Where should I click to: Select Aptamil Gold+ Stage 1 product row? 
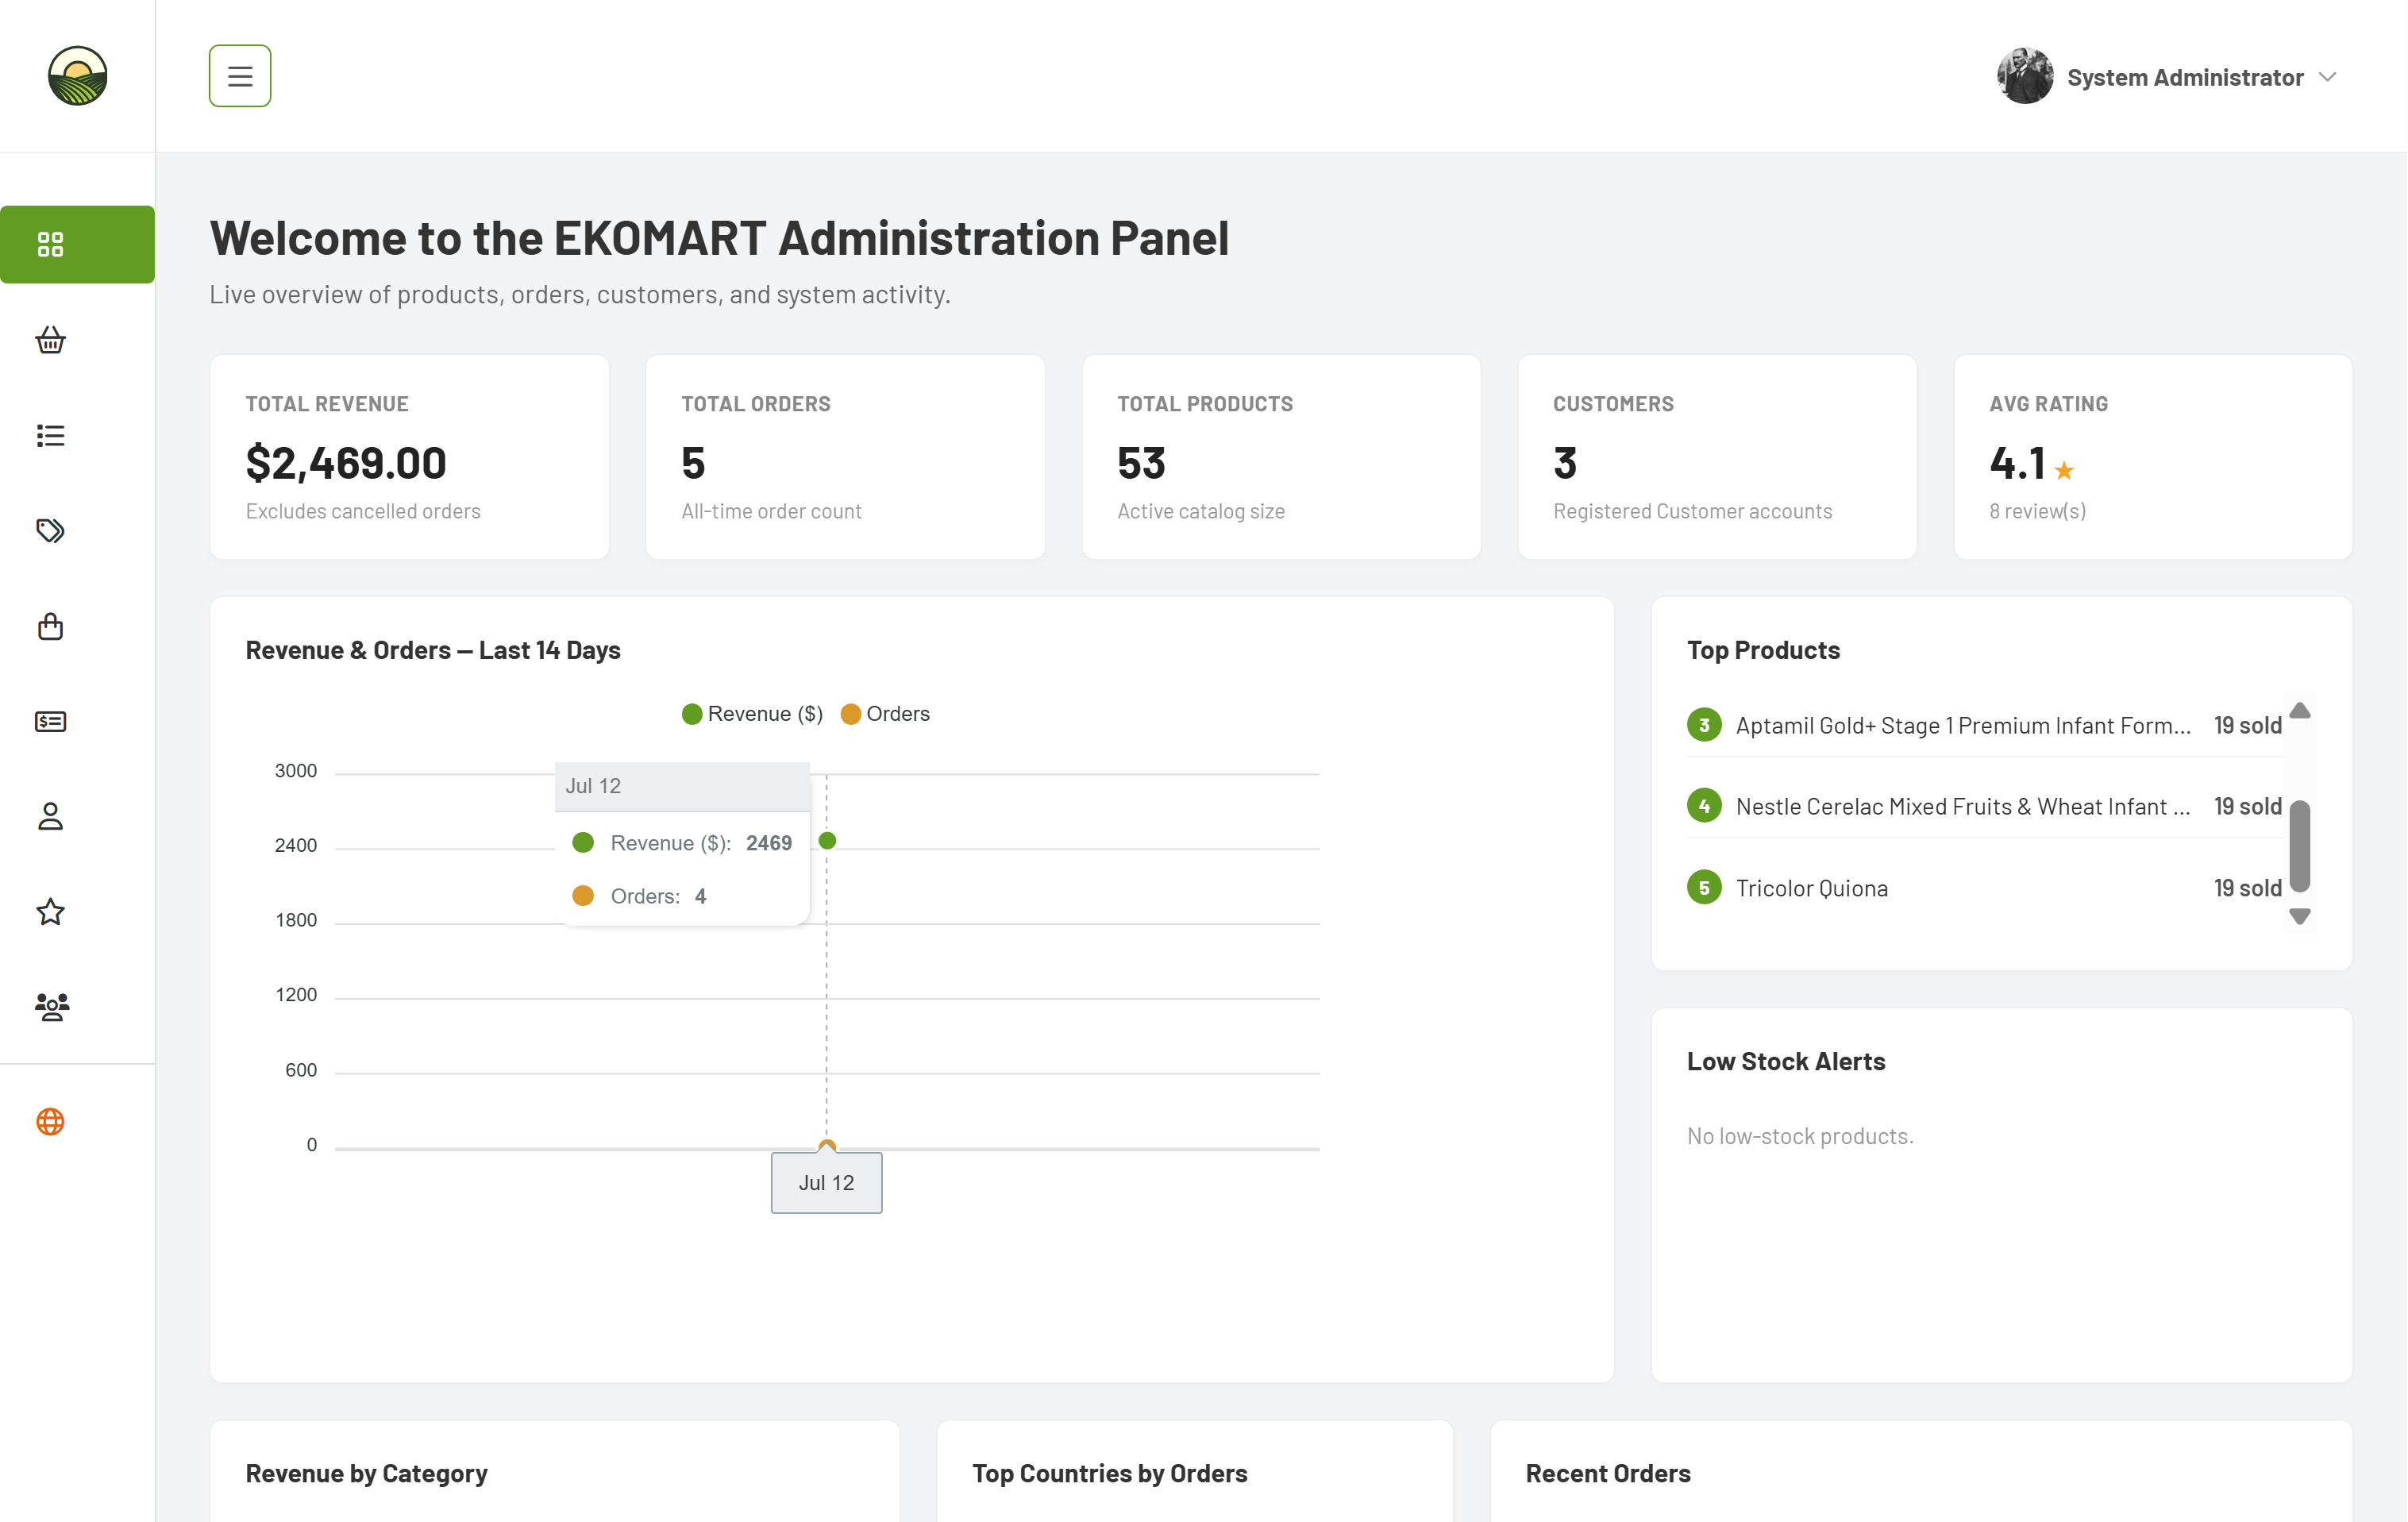point(1984,724)
